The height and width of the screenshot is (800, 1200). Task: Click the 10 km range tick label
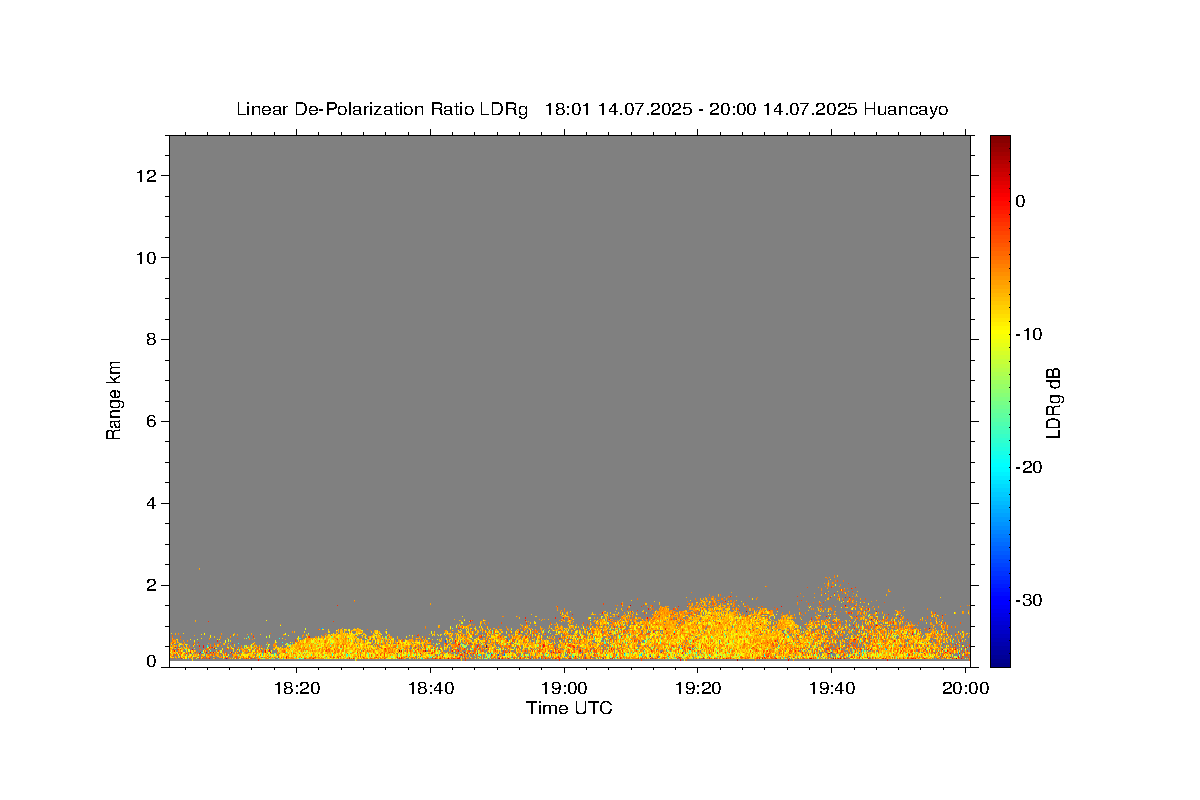coord(148,258)
